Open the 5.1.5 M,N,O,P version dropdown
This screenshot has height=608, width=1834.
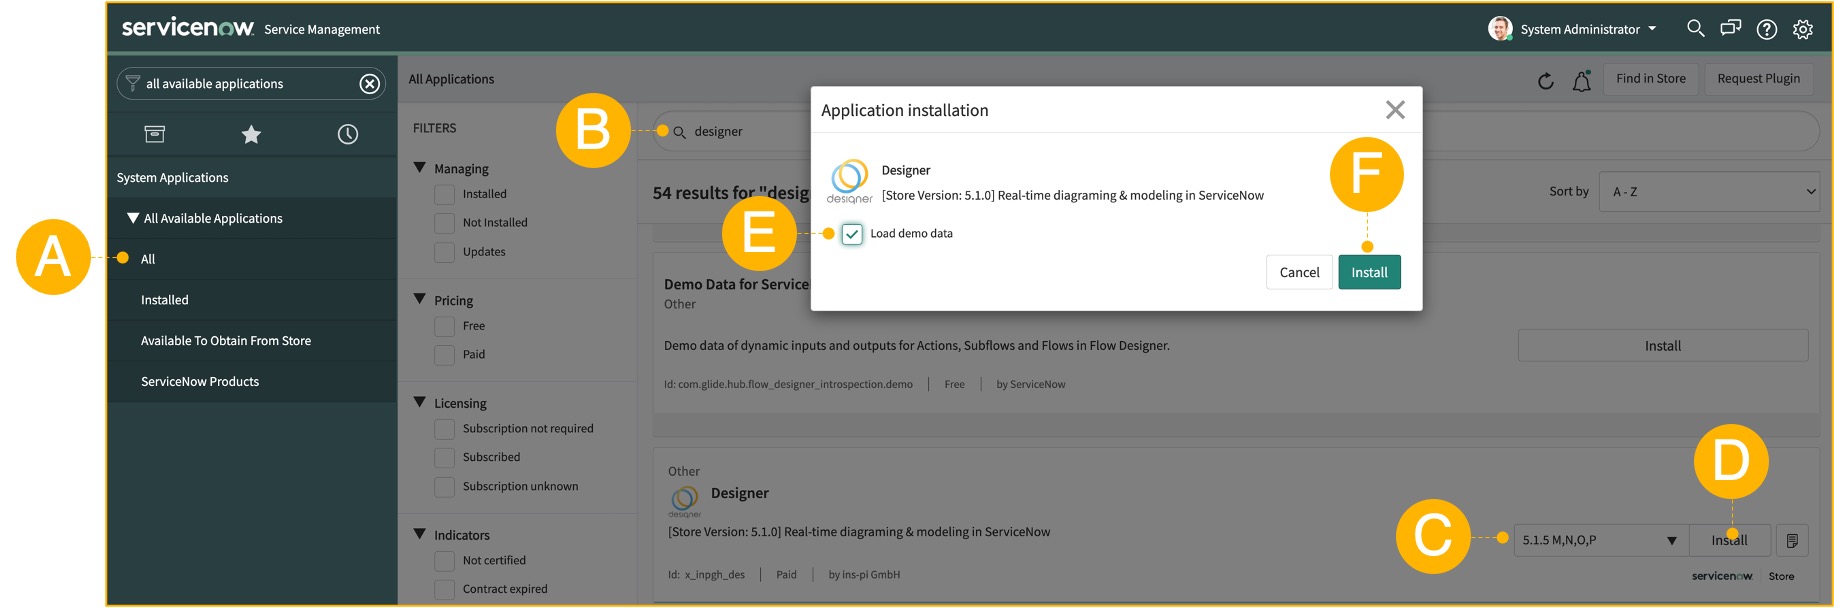coord(1601,540)
